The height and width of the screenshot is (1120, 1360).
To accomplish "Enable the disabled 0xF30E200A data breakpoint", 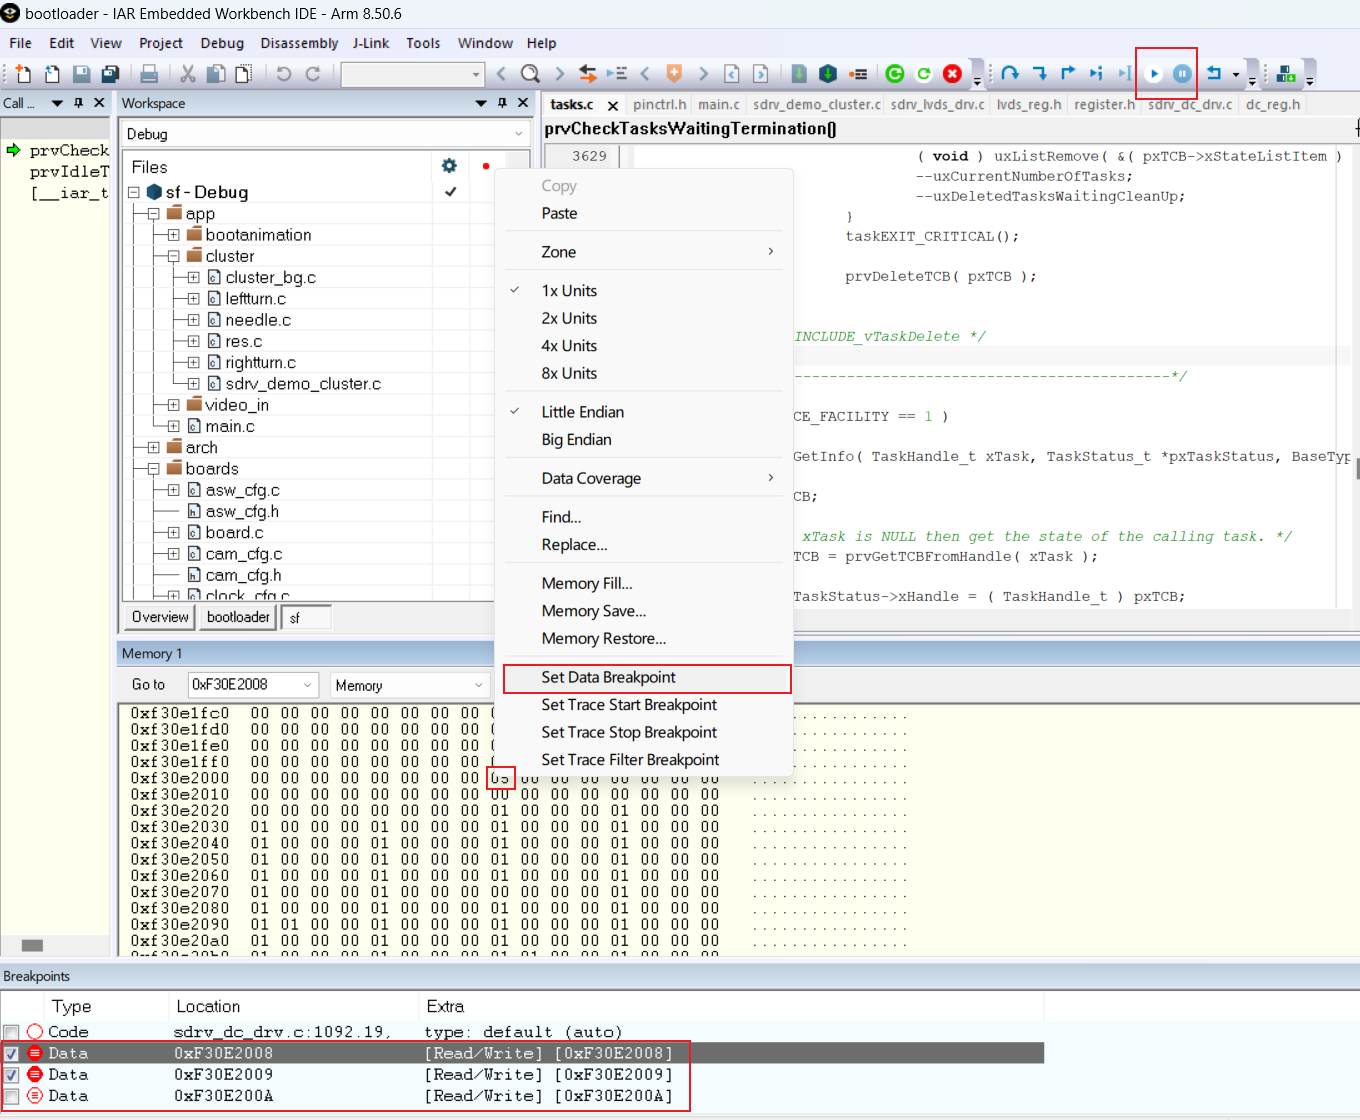I will click(11, 1095).
